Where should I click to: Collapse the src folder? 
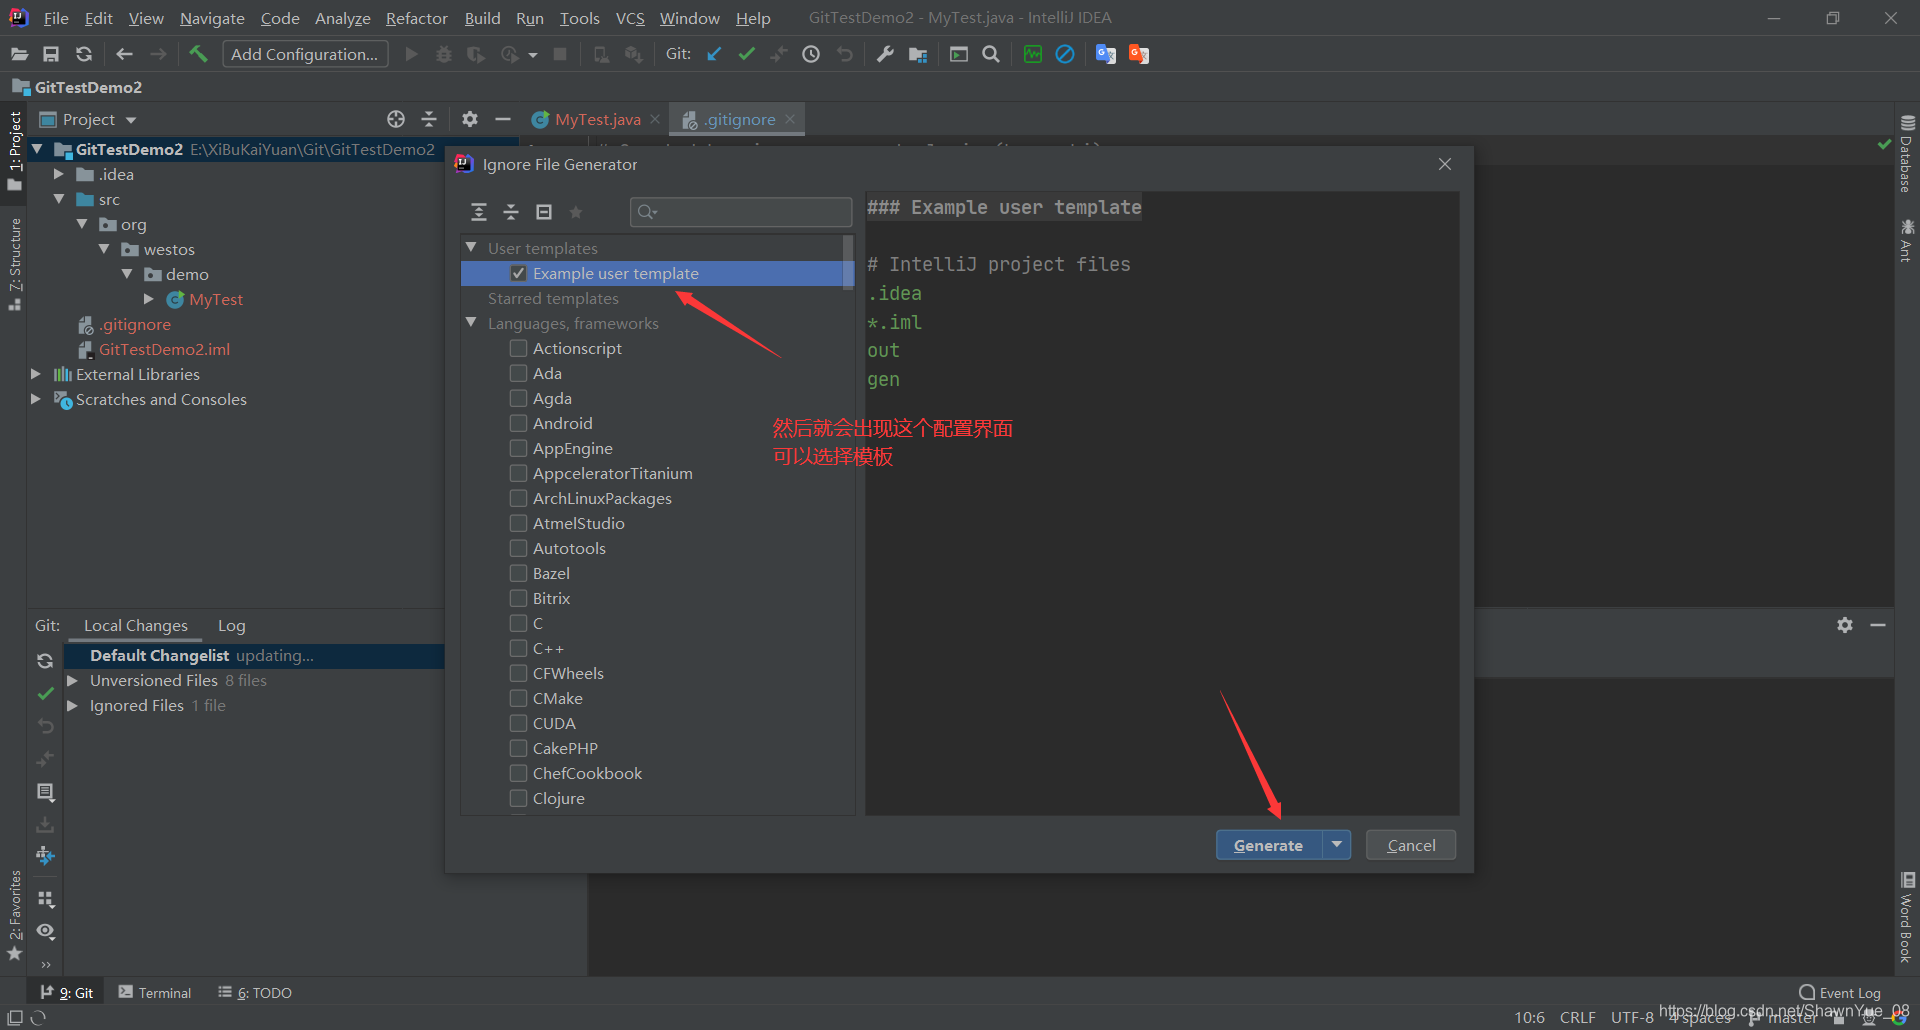(x=58, y=199)
